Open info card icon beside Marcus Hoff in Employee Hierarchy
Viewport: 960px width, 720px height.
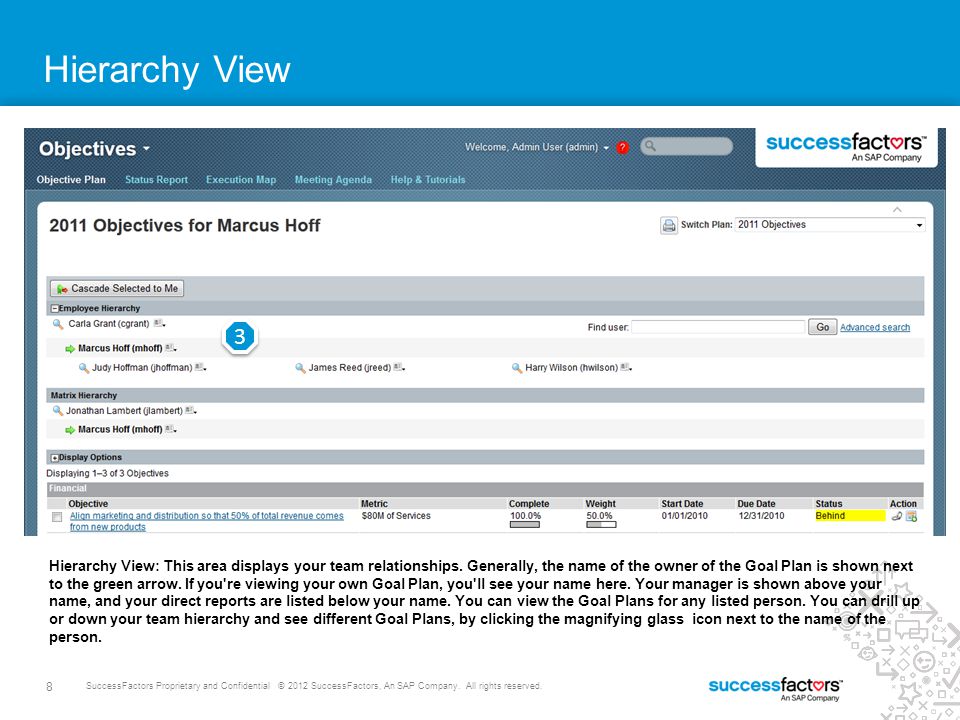[x=171, y=348]
